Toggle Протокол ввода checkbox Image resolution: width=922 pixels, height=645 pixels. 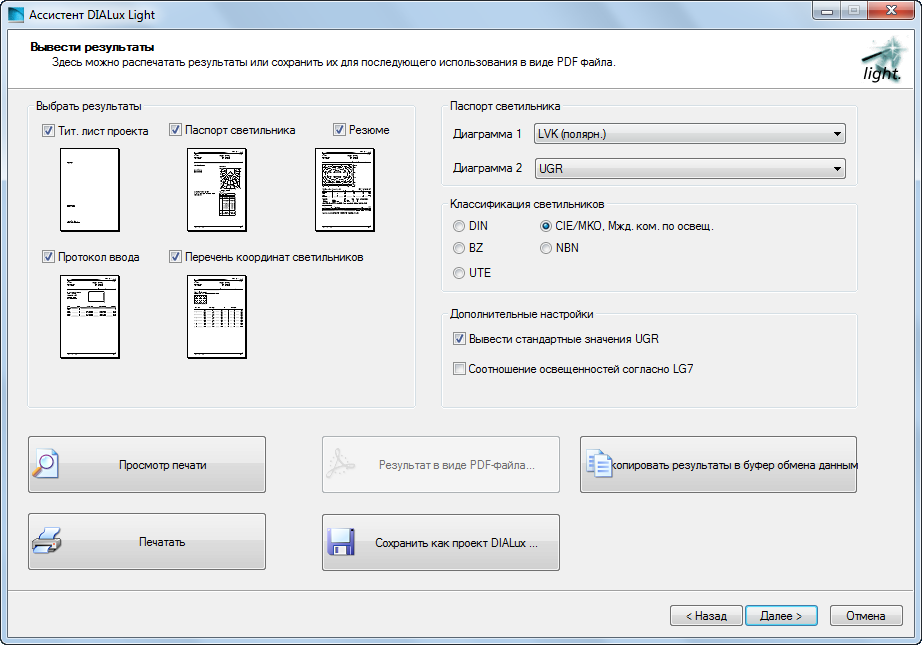[x=49, y=257]
